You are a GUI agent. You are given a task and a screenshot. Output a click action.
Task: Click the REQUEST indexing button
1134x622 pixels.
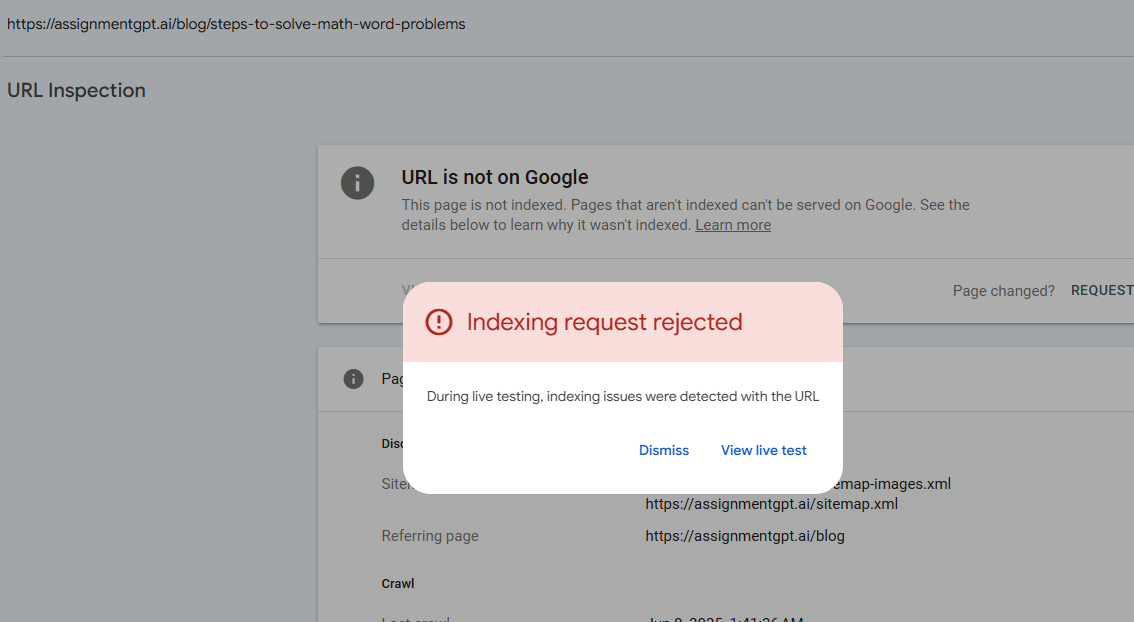click(1102, 290)
